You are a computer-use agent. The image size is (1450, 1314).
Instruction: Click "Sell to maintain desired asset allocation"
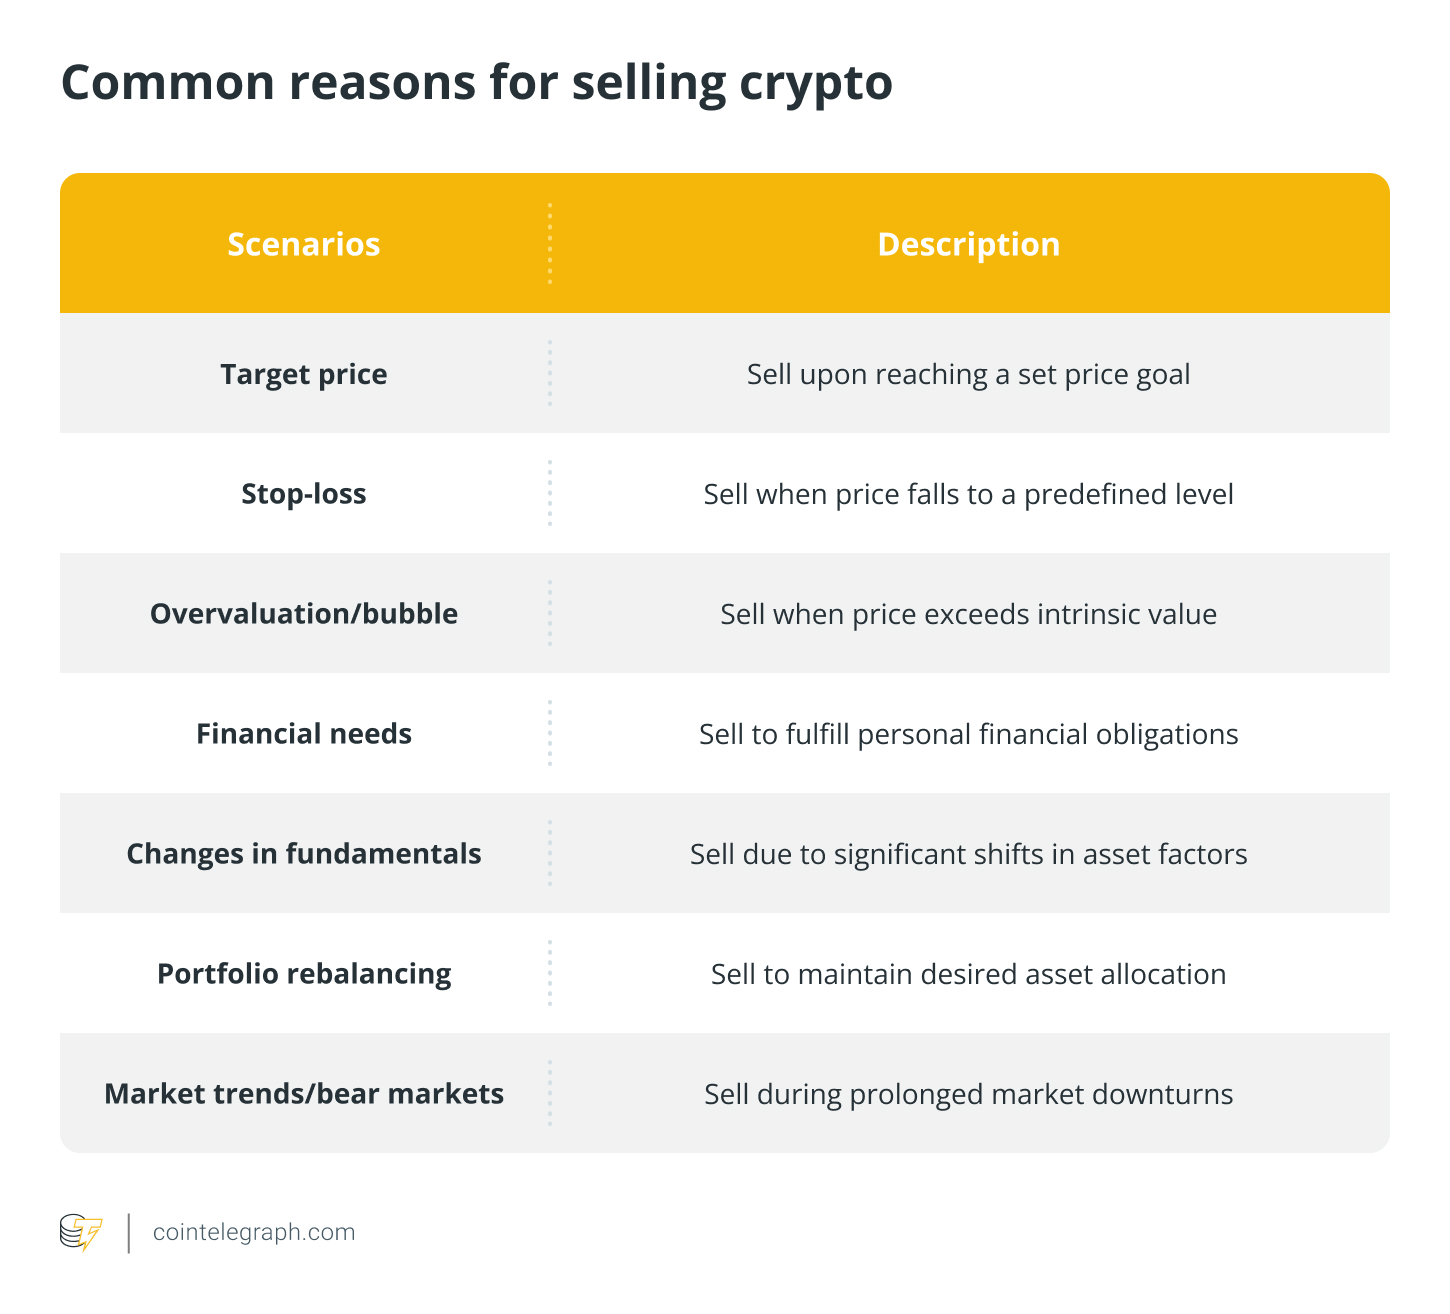[x=968, y=974]
